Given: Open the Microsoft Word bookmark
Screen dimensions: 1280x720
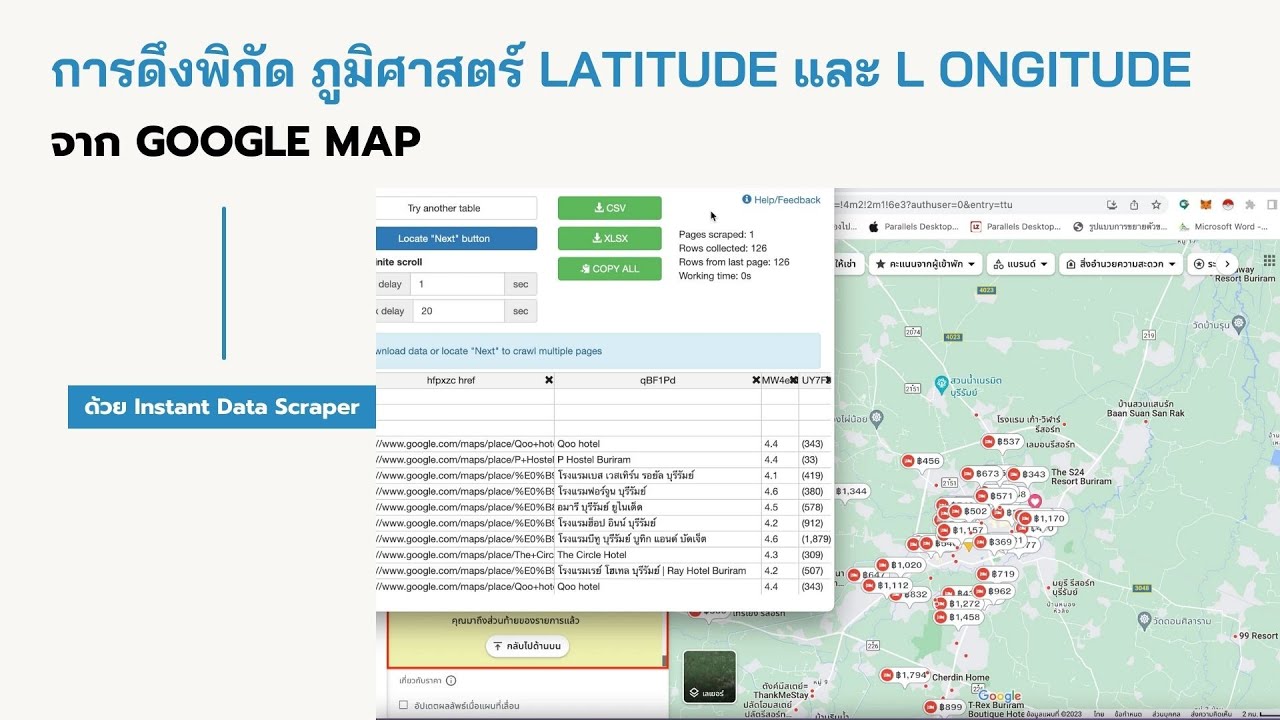Looking at the screenshot, I should coord(1224,227).
